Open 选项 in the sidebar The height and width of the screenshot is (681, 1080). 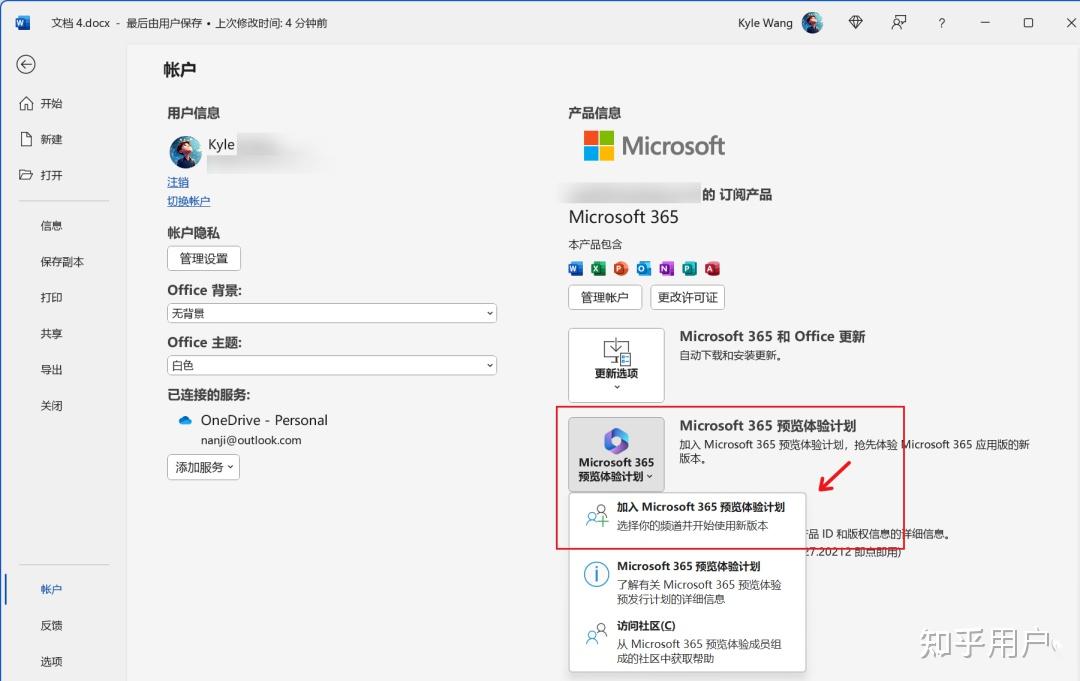pyautogui.click(x=51, y=662)
